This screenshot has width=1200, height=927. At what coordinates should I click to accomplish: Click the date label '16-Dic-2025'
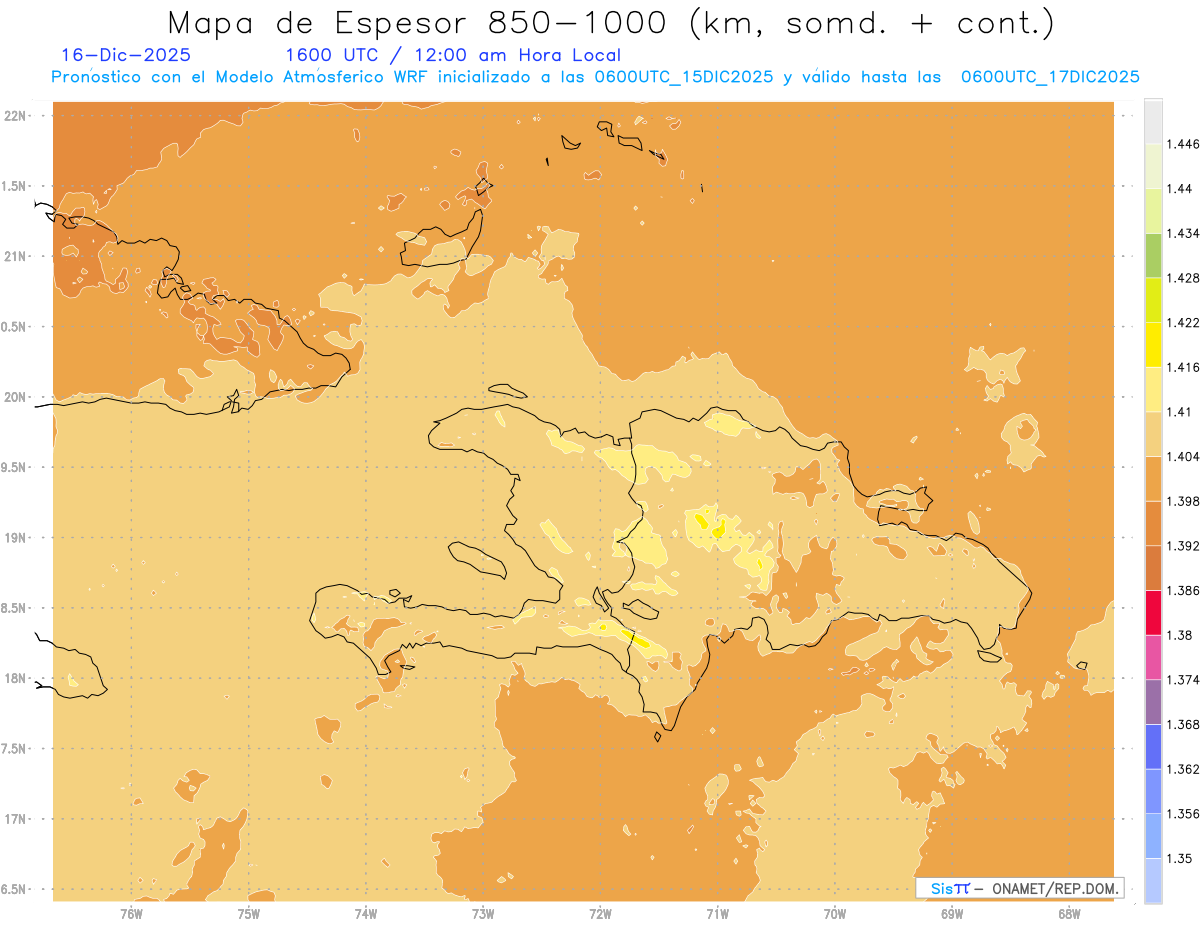coord(126,55)
